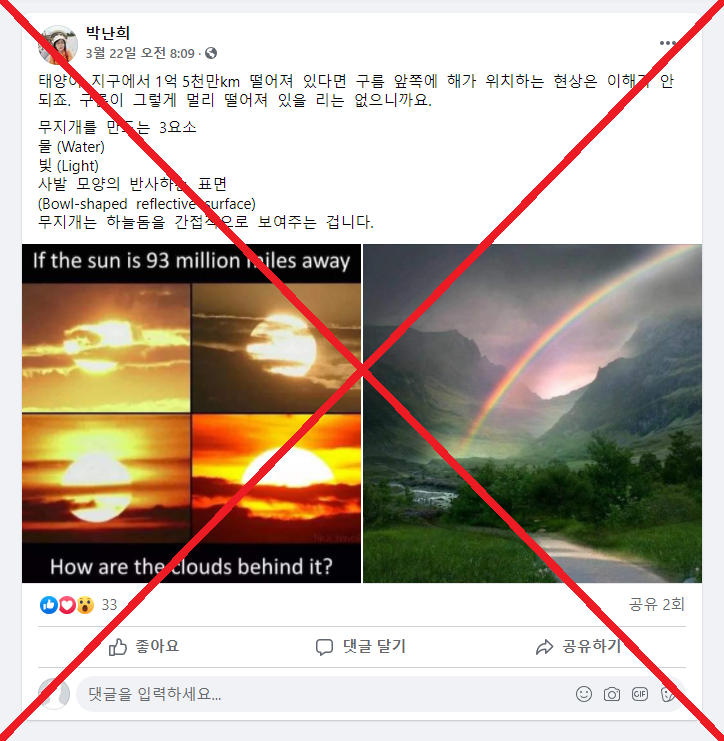The image size is (724, 741).
Task: Click the wow face reaction icon
Action: click(x=85, y=604)
